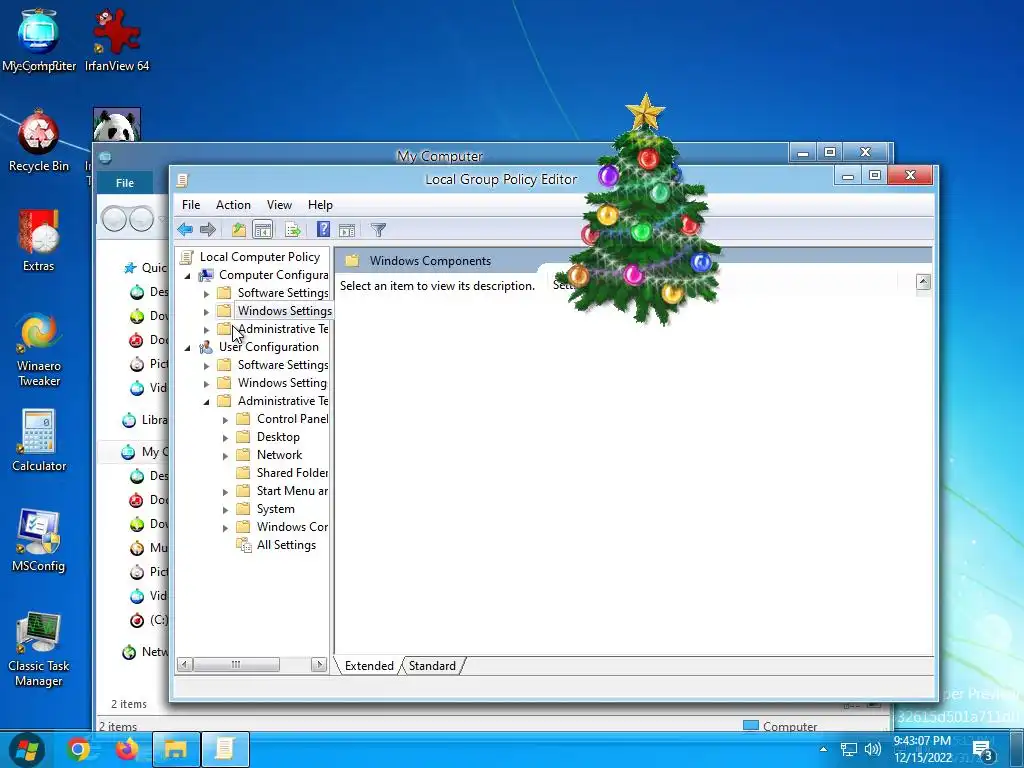Screen dimensions: 1024x768
Task: Click the Up one level folder icon
Action: pyautogui.click(x=238, y=229)
